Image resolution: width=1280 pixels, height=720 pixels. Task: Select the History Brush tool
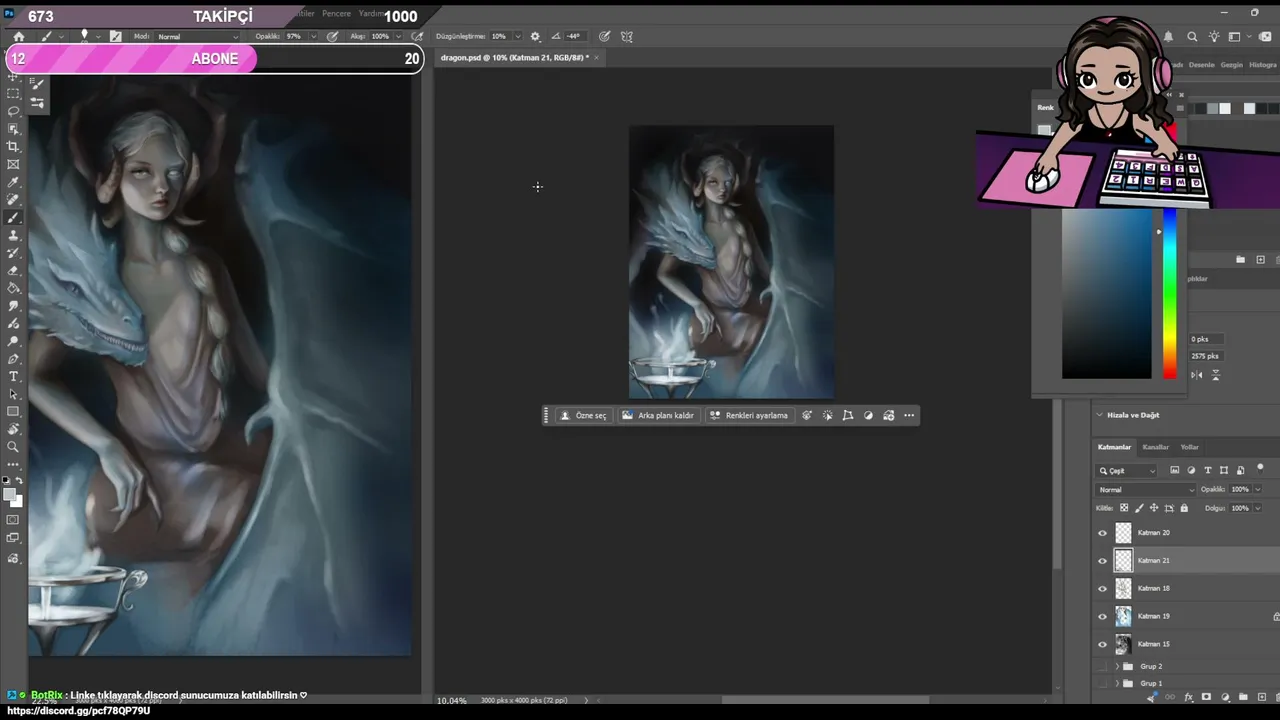(x=13, y=254)
